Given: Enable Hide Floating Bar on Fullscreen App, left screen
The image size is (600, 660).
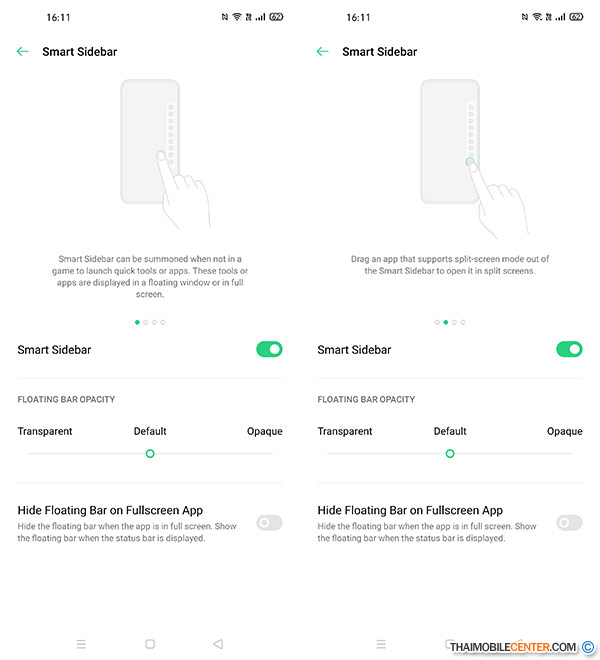Looking at the screenshot, I should [269, 522].
